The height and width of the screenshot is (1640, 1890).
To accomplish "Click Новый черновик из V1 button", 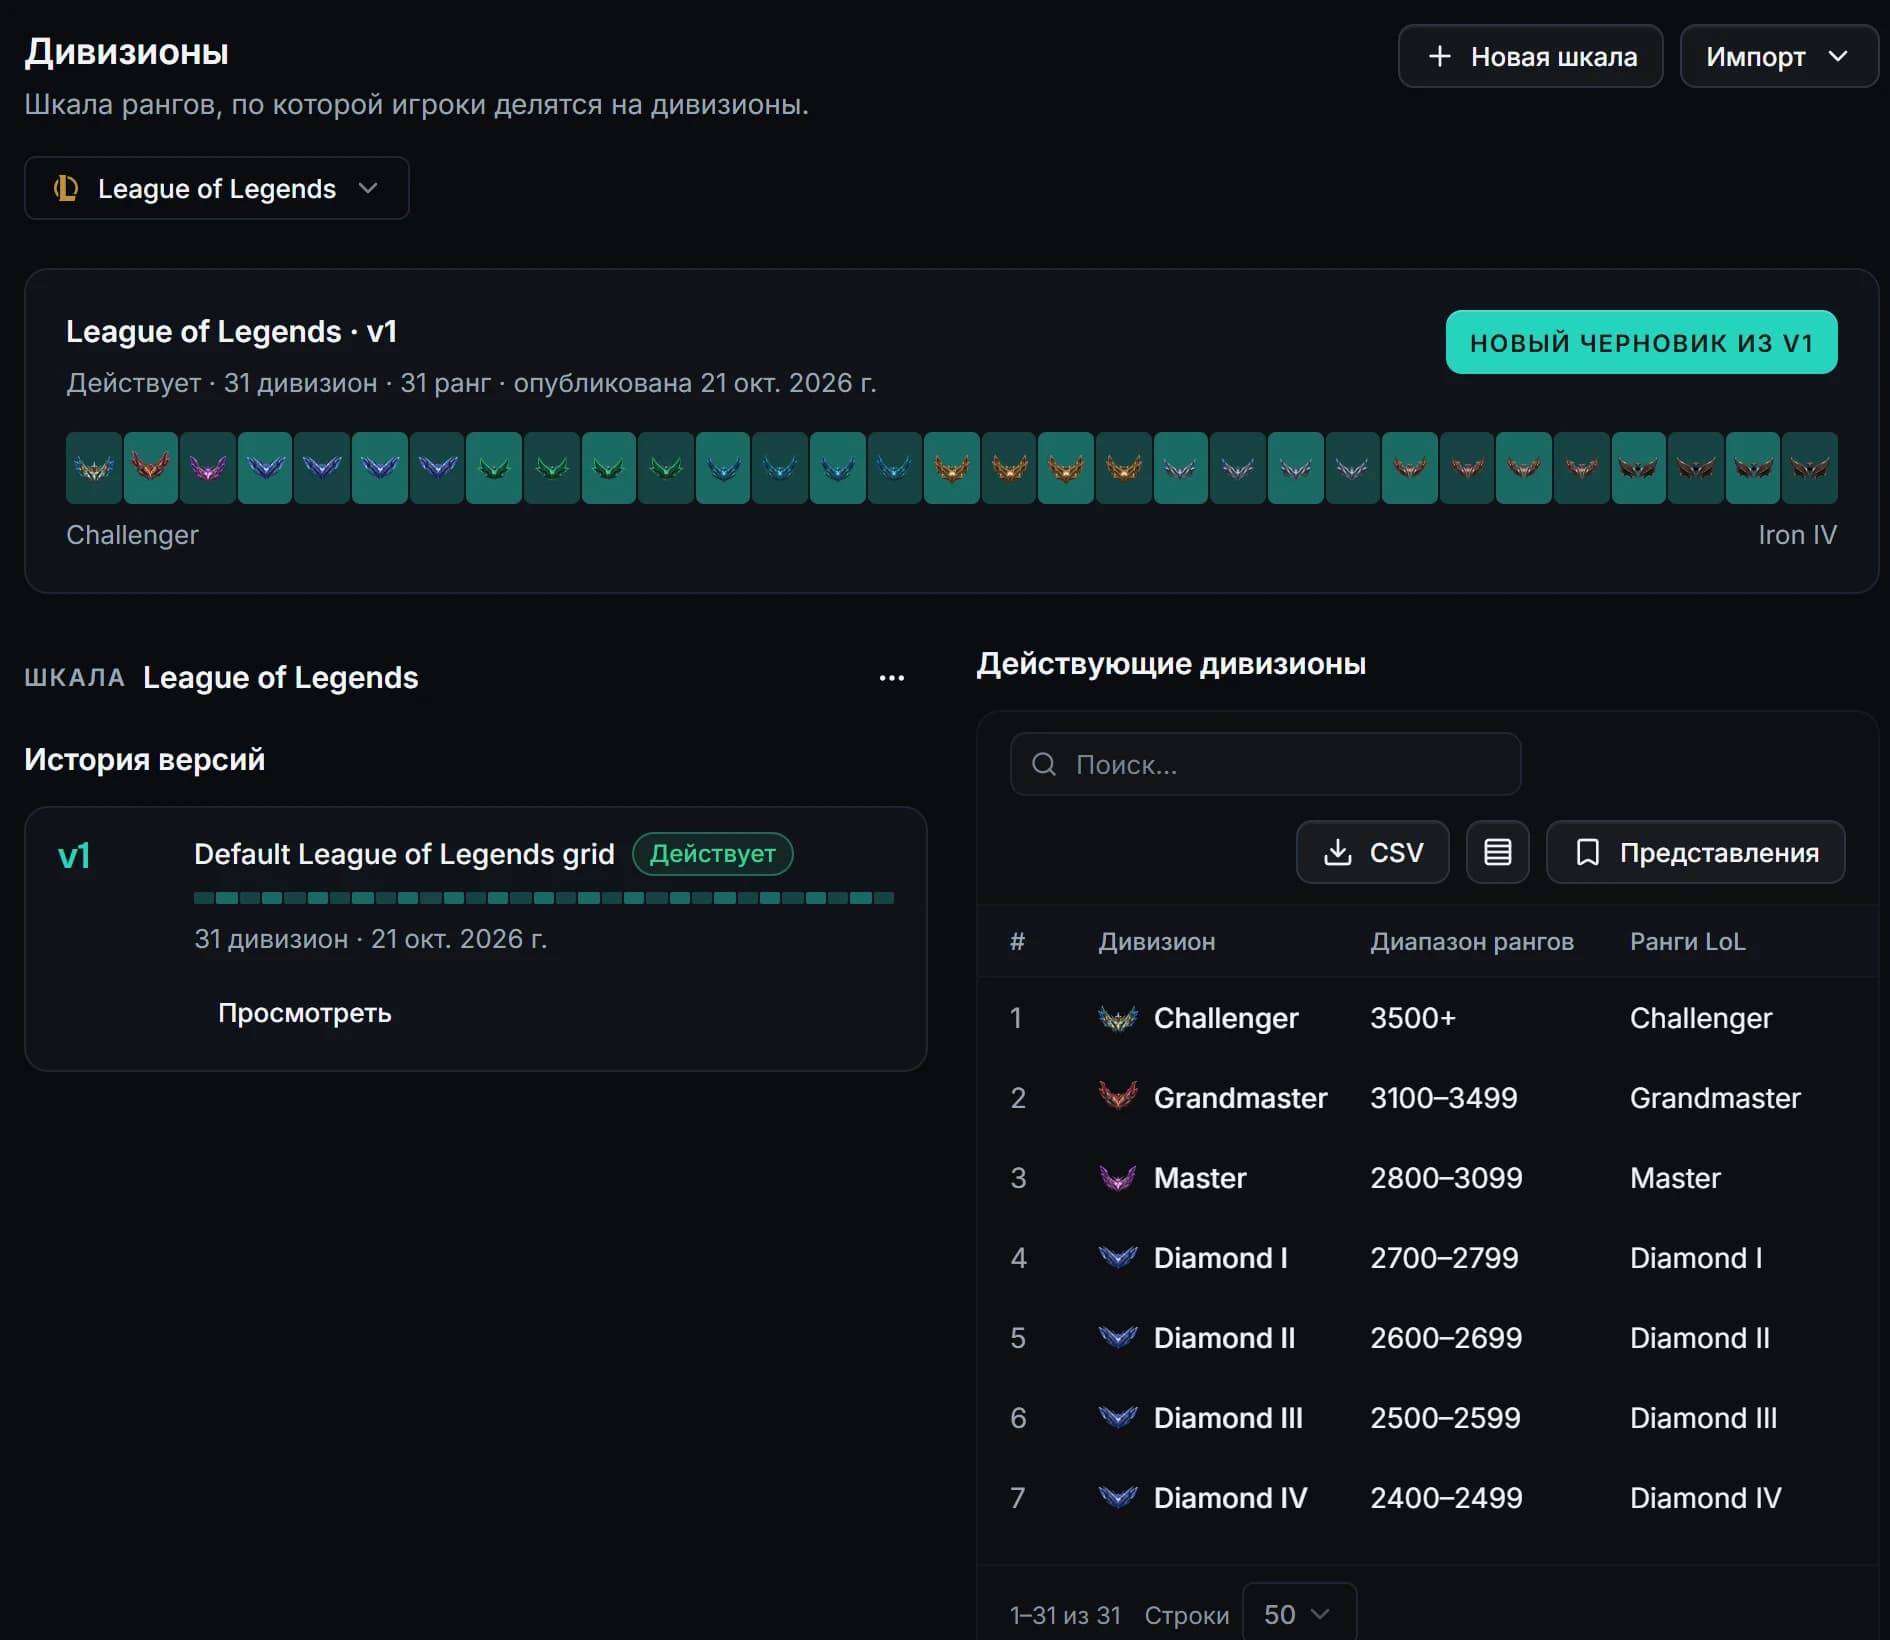I will (1641, 342).
